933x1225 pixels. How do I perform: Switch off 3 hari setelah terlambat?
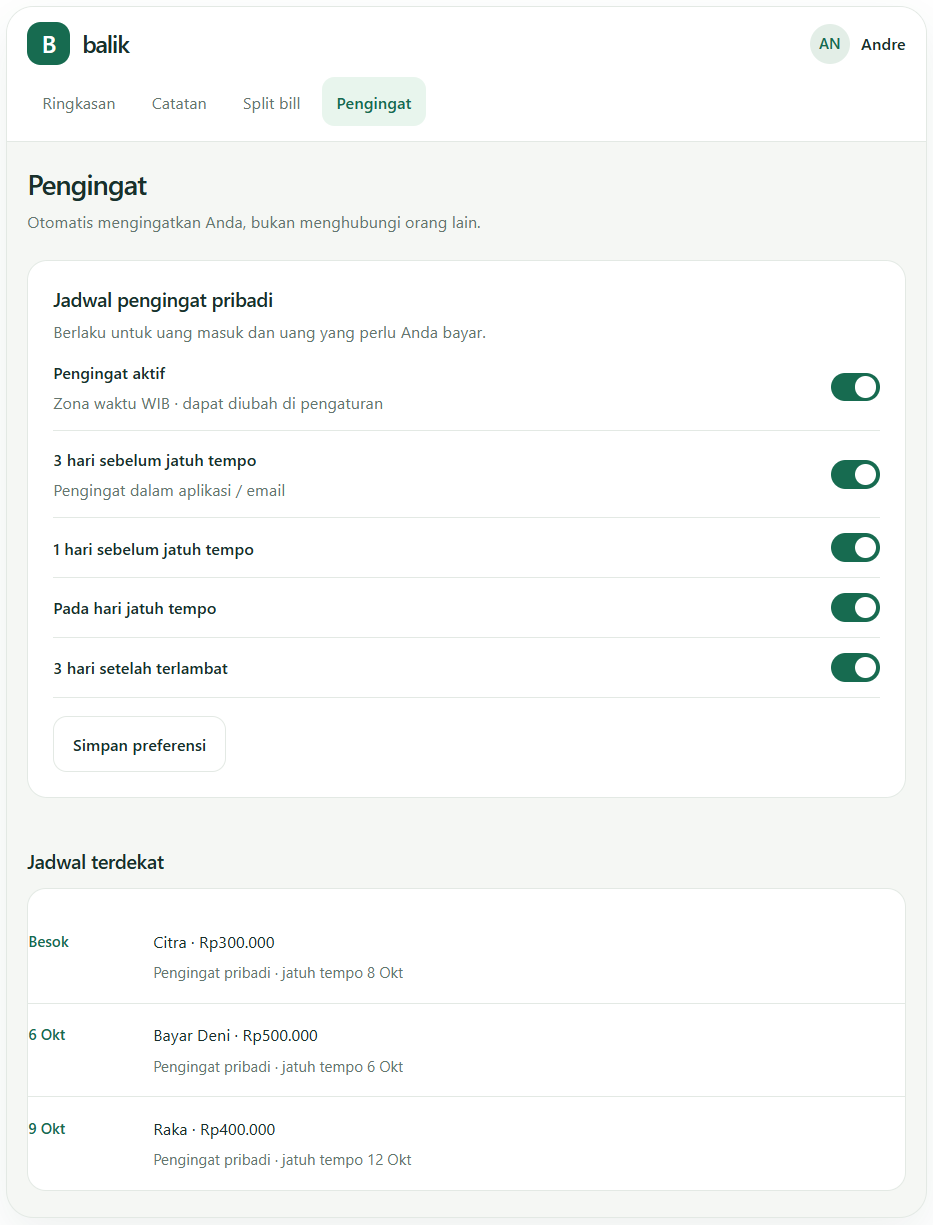pos(855,667)
